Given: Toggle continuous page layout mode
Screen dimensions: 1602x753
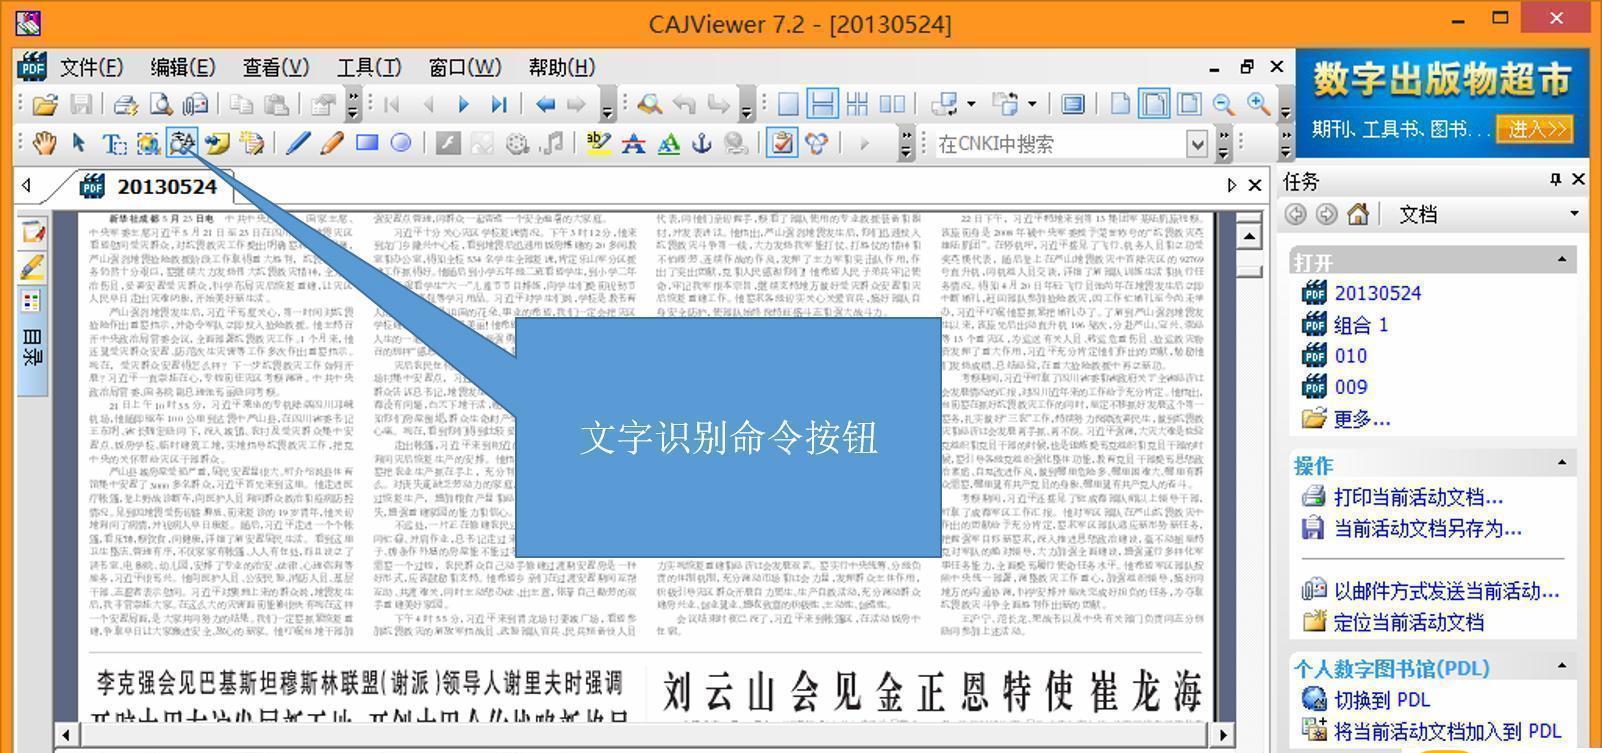Looking at the screenshot, I should pos(822,104).
